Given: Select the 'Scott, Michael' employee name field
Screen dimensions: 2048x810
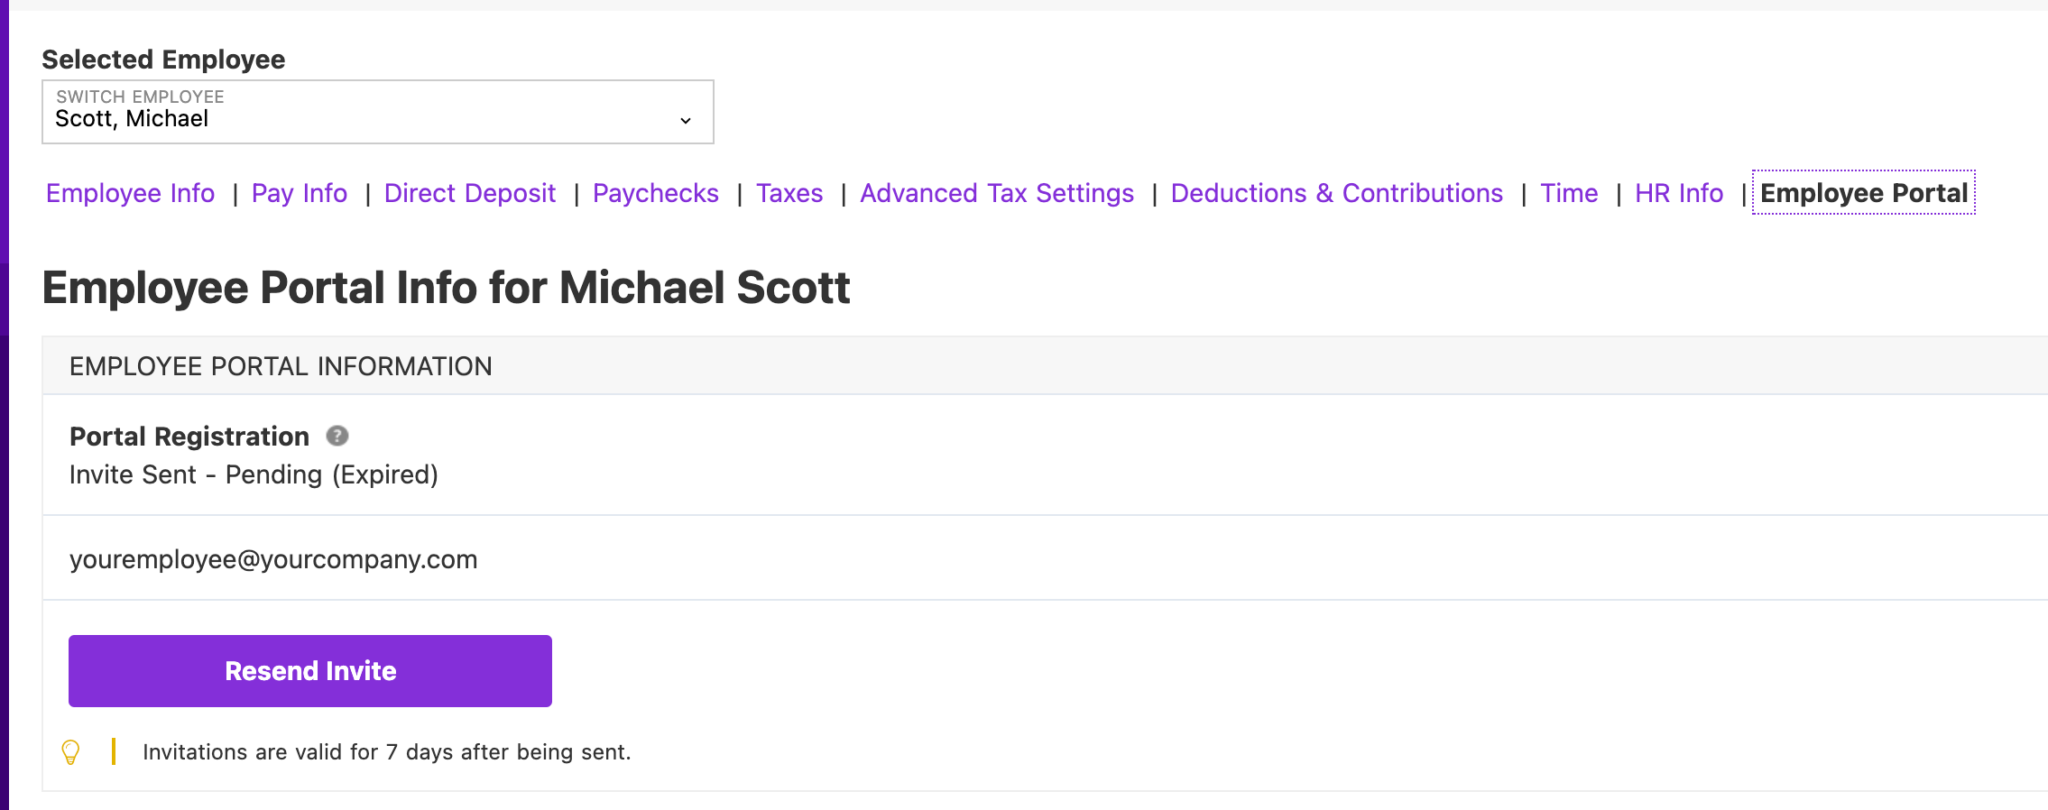Looking at the screenshot, I should point(132,119).
